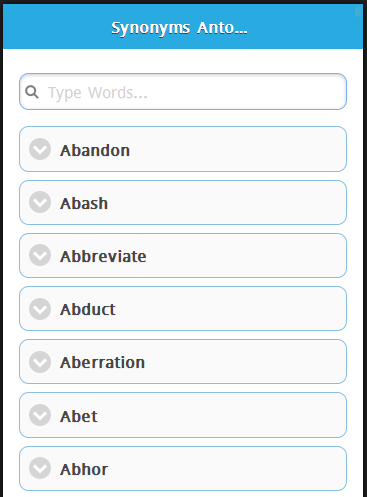
Task: Show synonyms for Abhor
Action: [x=183, y=468]
